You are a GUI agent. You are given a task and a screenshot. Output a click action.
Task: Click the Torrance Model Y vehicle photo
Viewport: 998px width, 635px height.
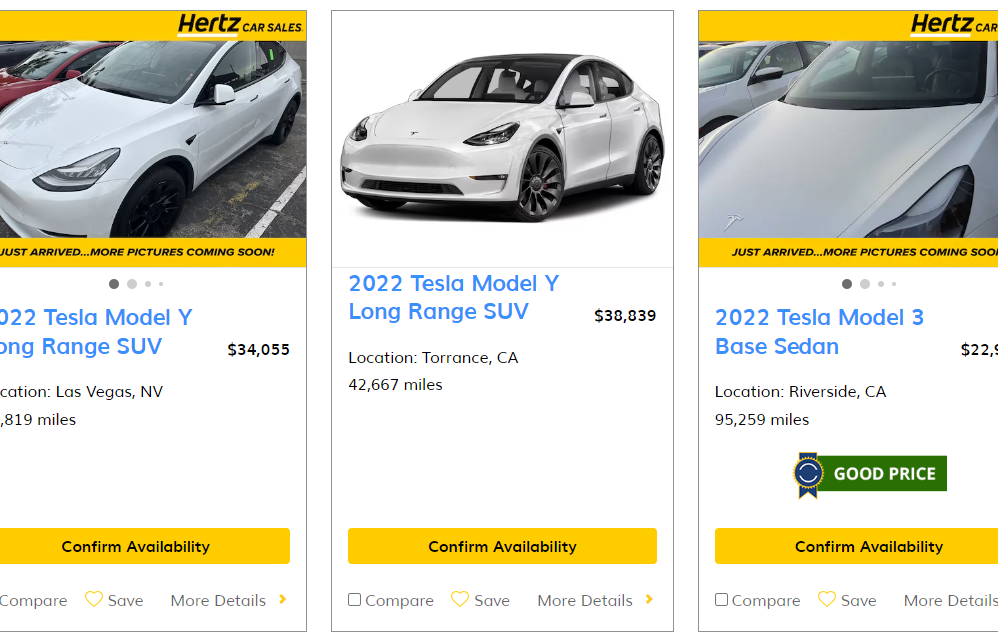tap(502, 140)
